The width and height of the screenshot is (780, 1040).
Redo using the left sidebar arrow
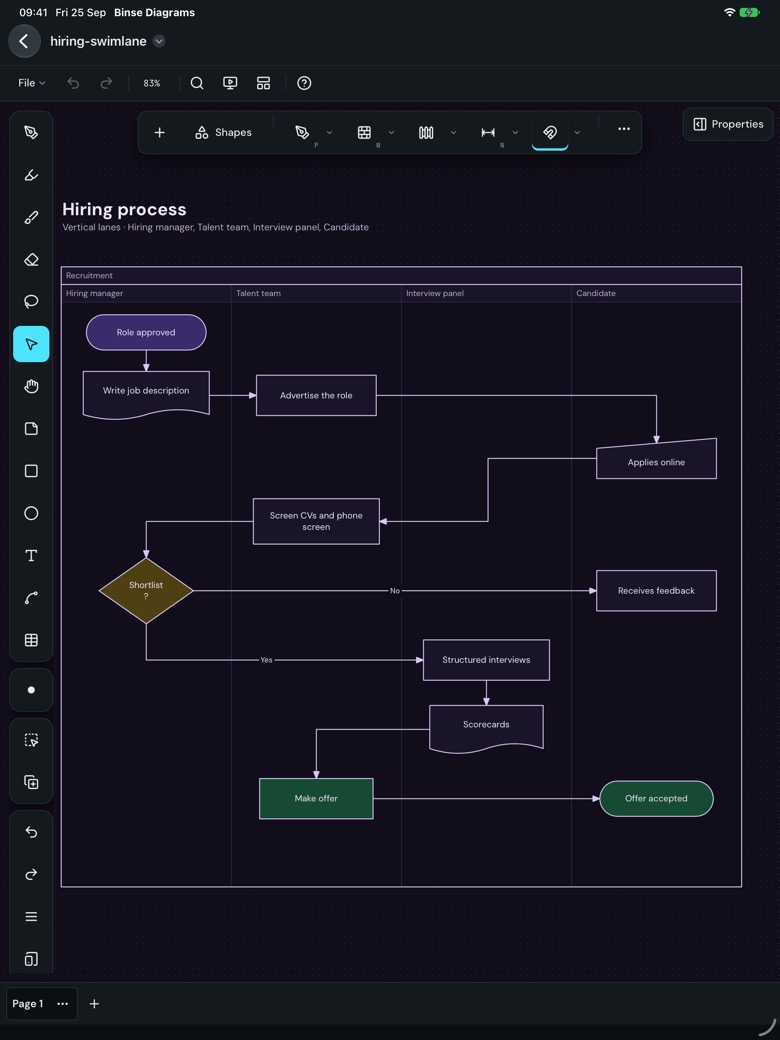pos(31,874)
